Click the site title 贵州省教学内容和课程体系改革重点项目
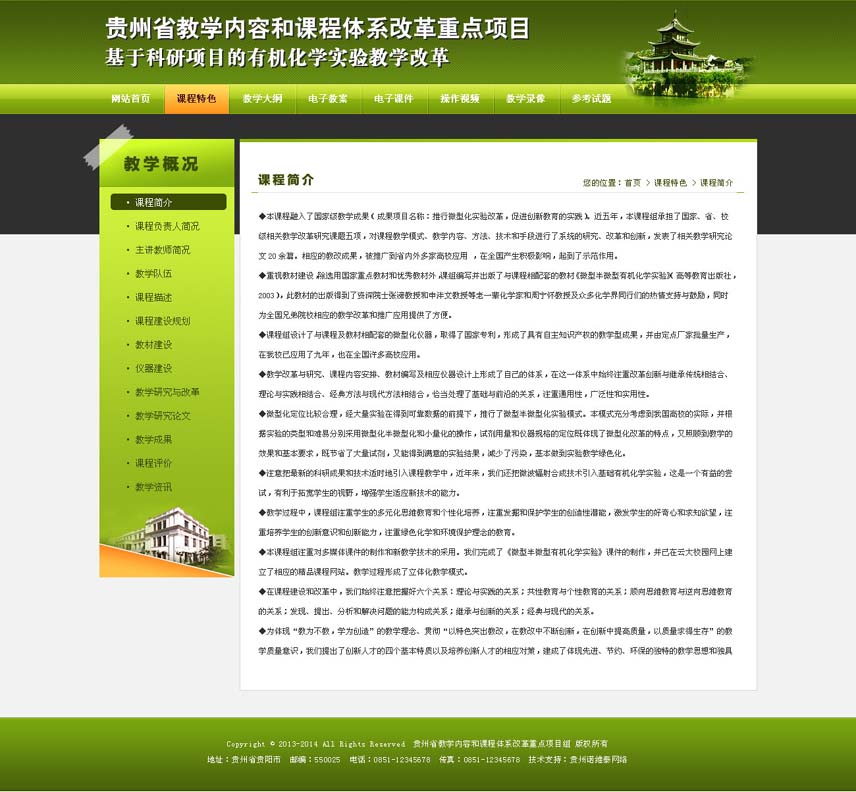 [317, 28]
